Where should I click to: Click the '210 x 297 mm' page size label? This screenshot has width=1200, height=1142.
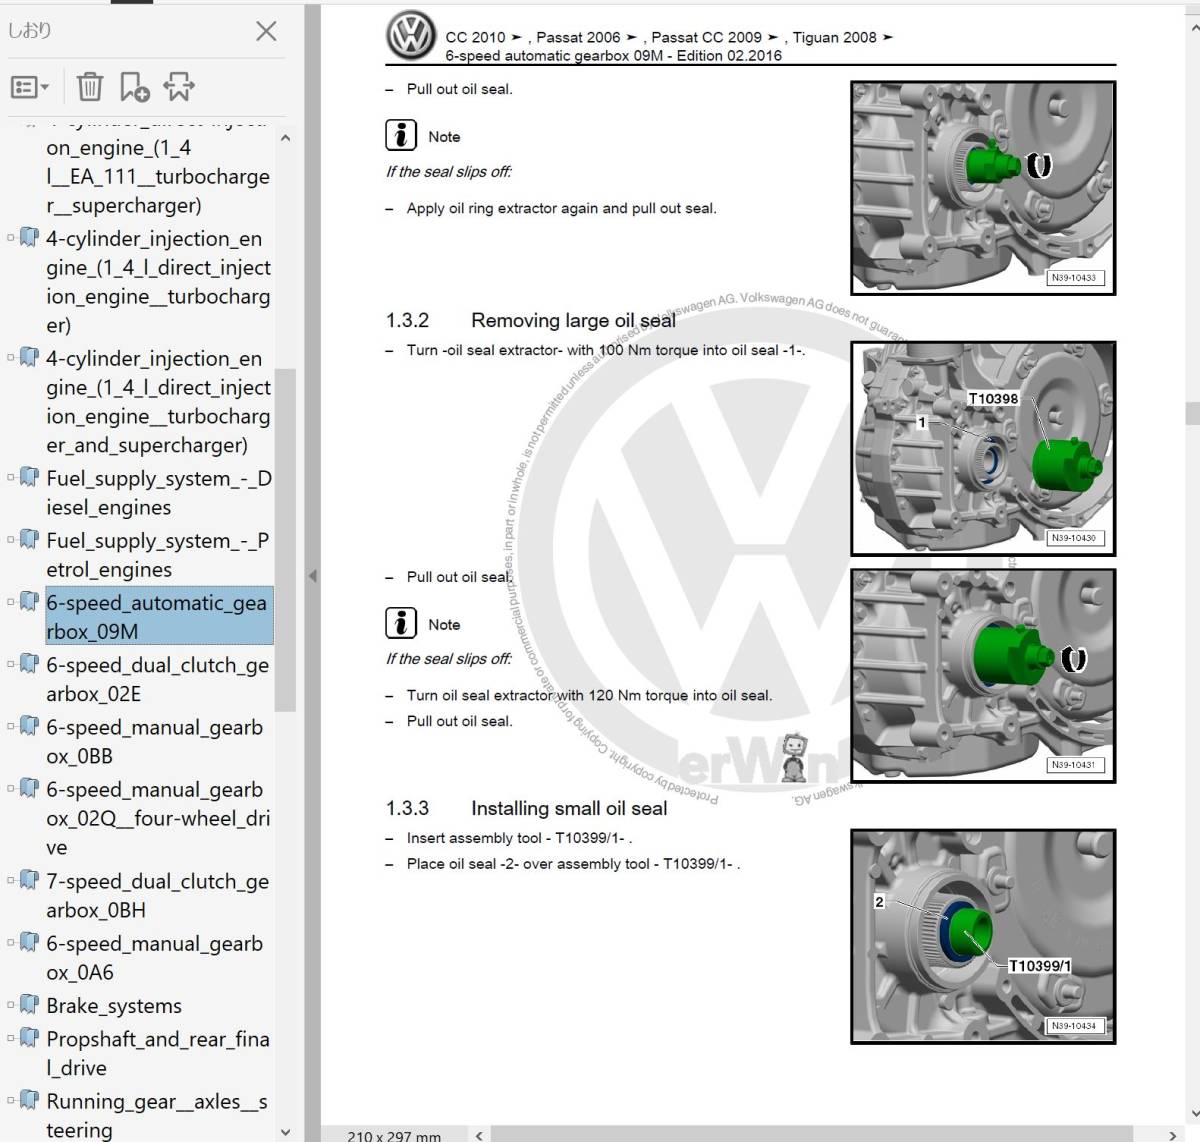[394, 1135]
